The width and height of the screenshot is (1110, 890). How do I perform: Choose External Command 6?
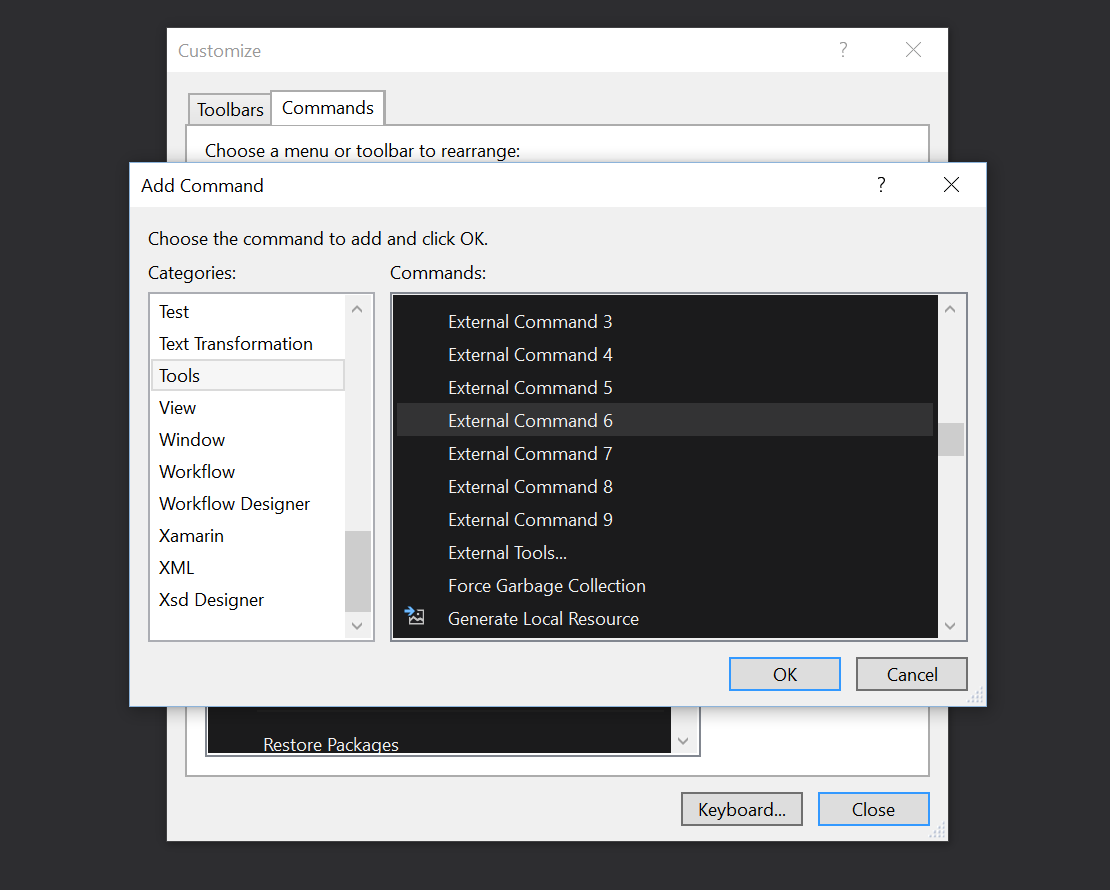[x=665, y=421]
